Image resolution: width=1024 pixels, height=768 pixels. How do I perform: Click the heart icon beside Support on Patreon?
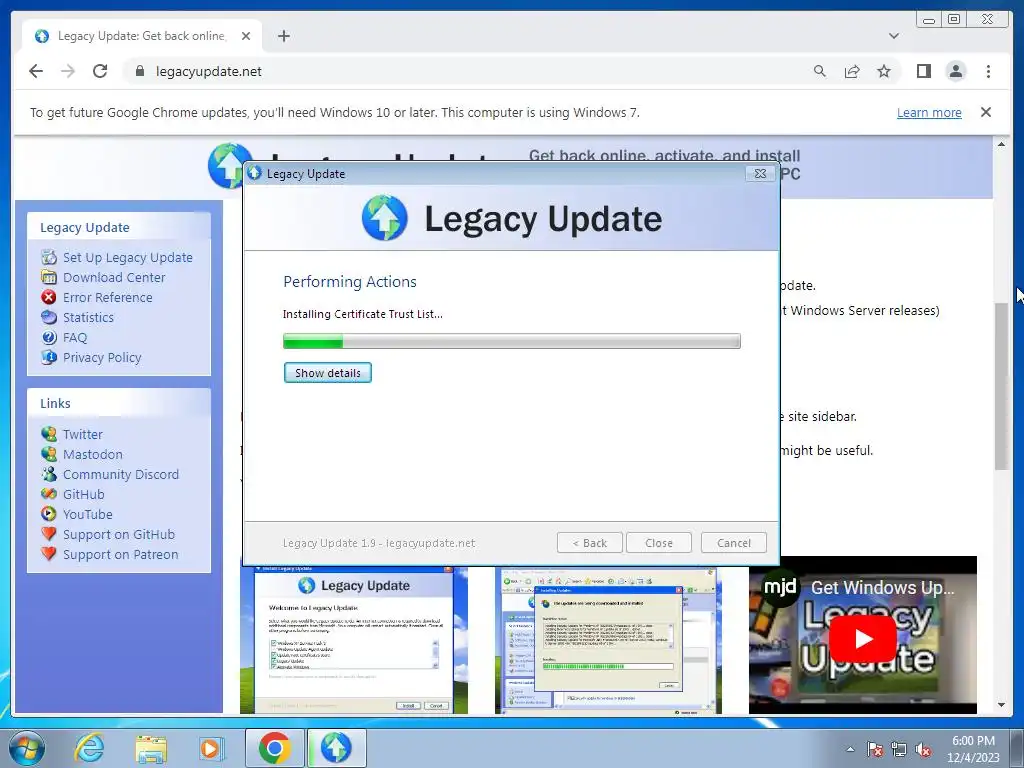[49, 554]
